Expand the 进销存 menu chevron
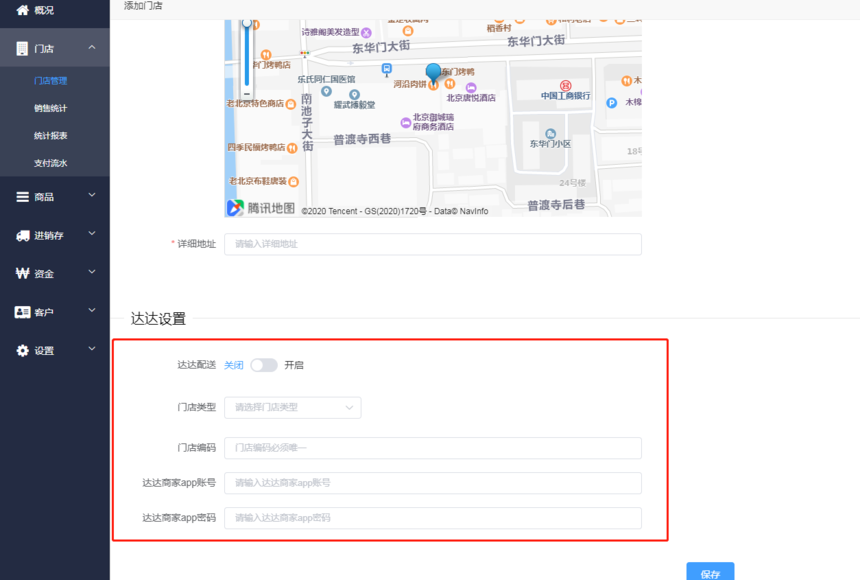The width and height of the screenshot is (860, 580). (x=92, y=234)
